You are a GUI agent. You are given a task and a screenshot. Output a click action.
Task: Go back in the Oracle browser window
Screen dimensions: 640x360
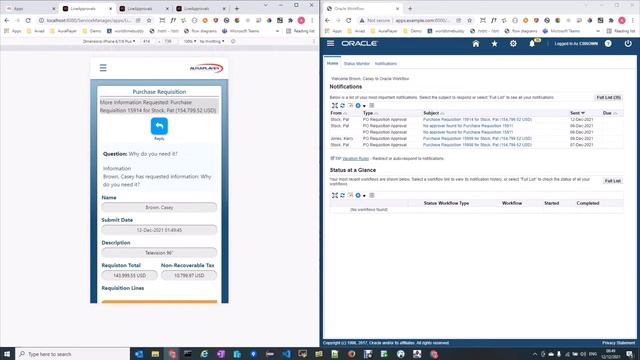327,20
